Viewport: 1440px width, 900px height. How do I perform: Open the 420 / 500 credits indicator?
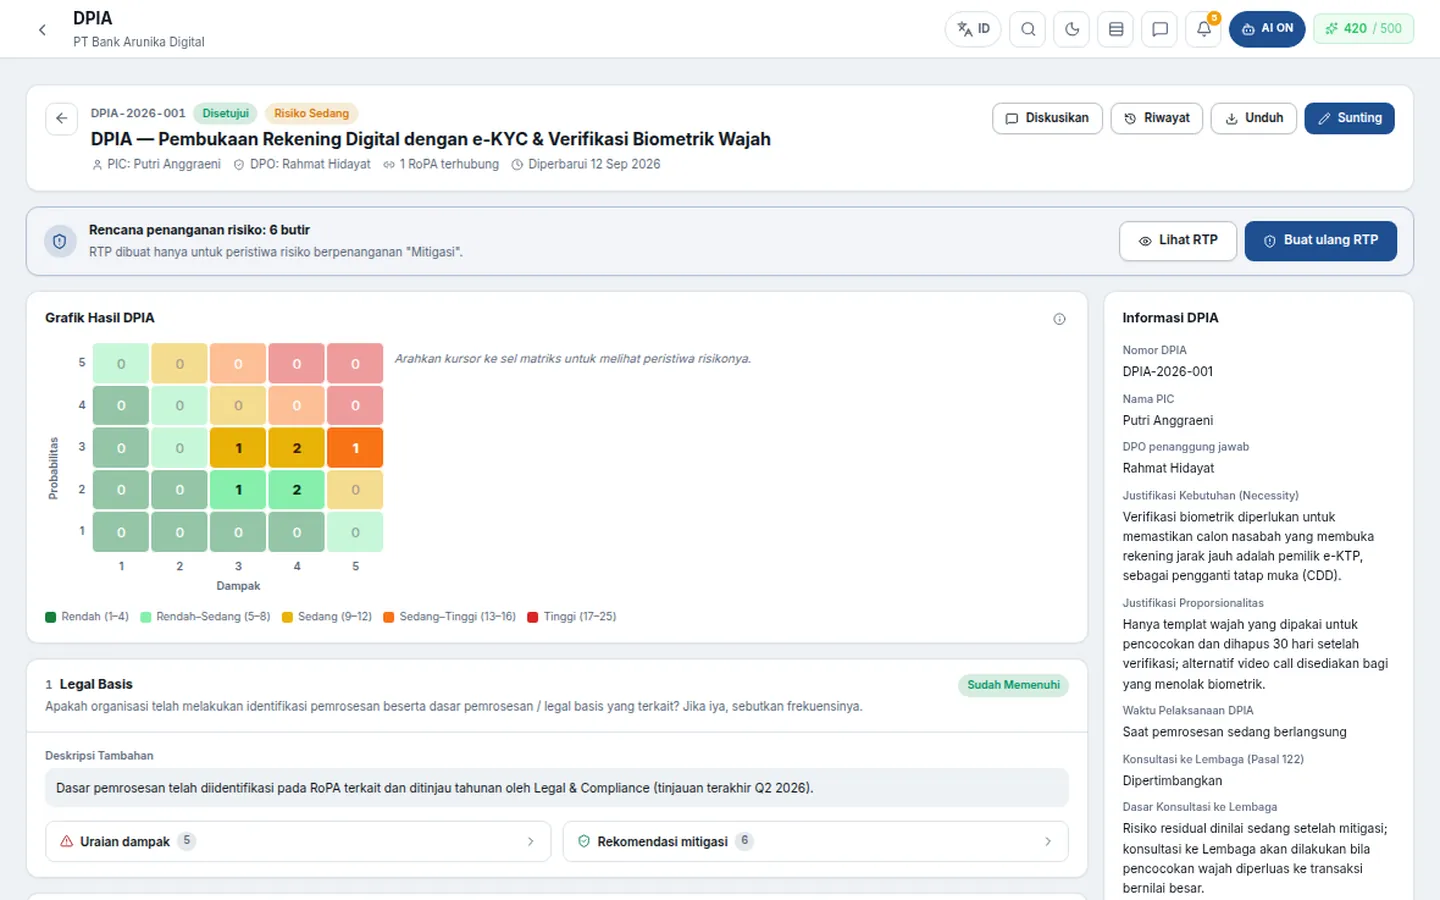(1364, 29)
